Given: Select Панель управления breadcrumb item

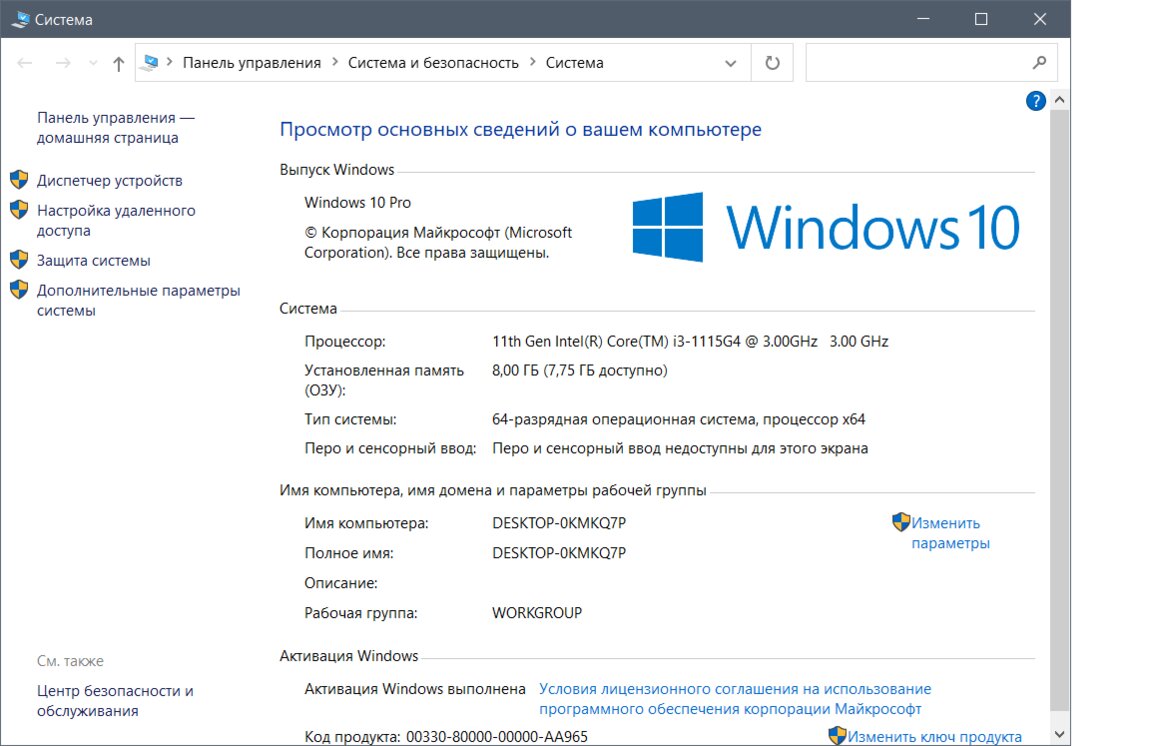Looking at the screenshot, I should pos(251,63).
